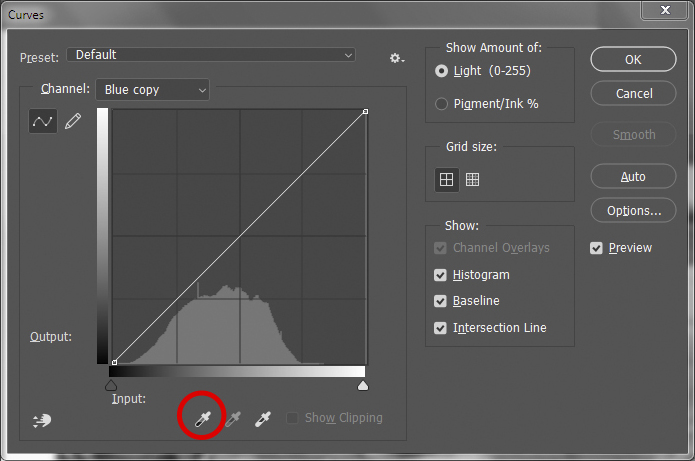Select the gray point eyedropper
The height and width of the screenshot is (461, 695).
[233, 420]
